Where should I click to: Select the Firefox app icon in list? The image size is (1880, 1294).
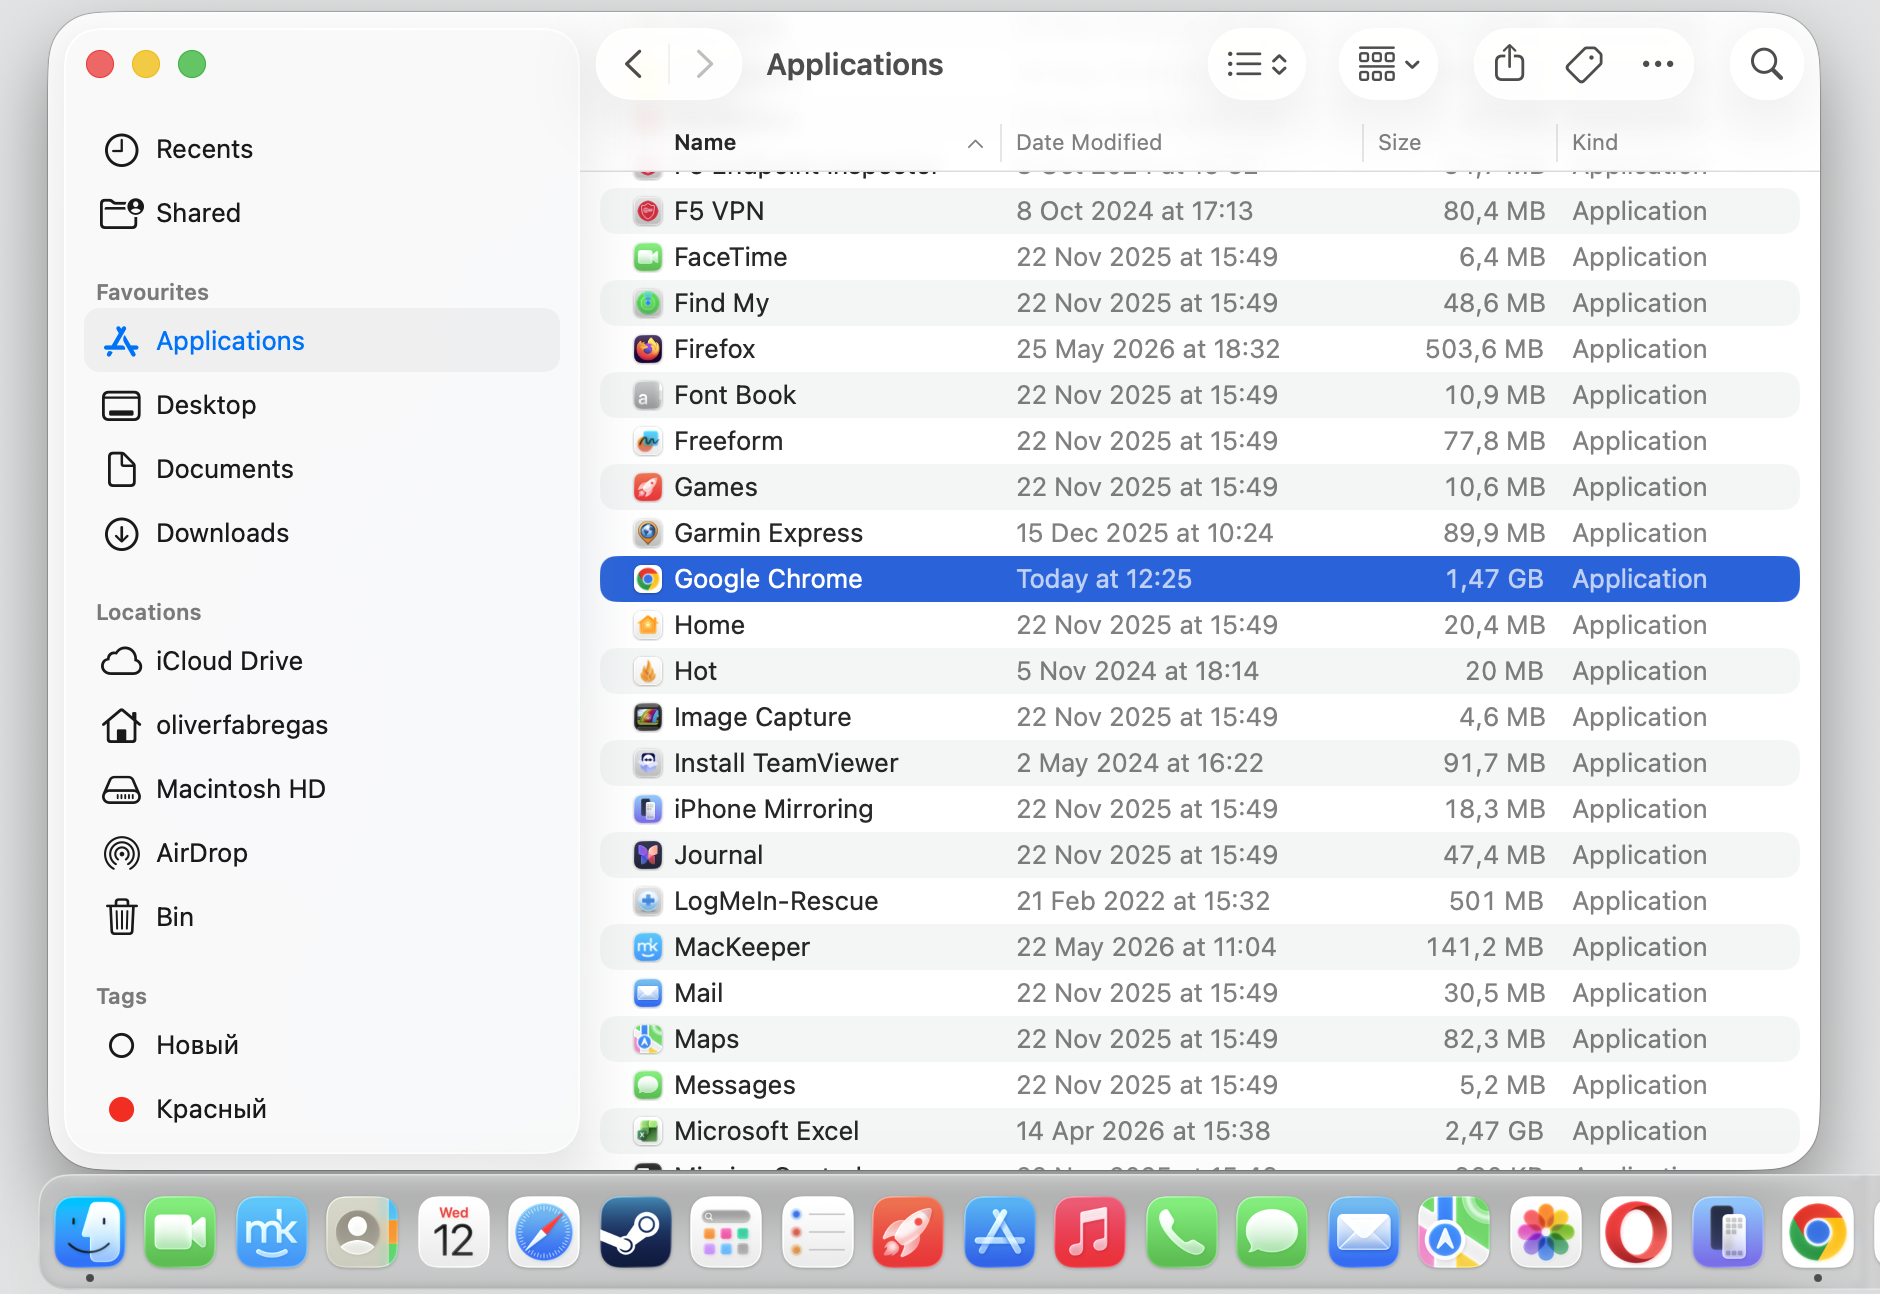click(x=648, y=349)
